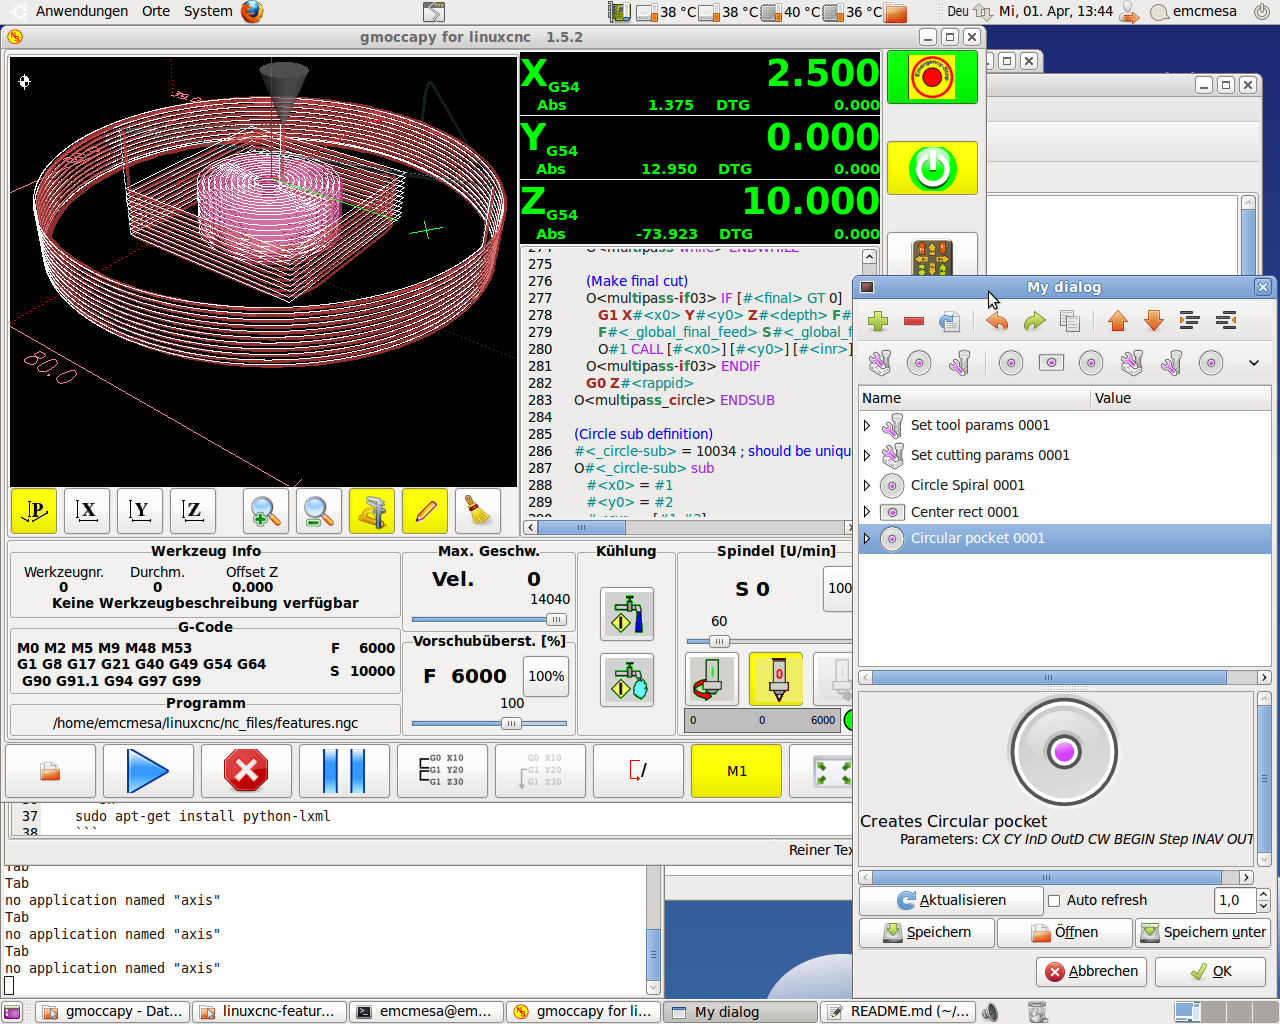1280x1024 pixels.
Task: Switch to README.md window in taskbar
Action: 898,1011
